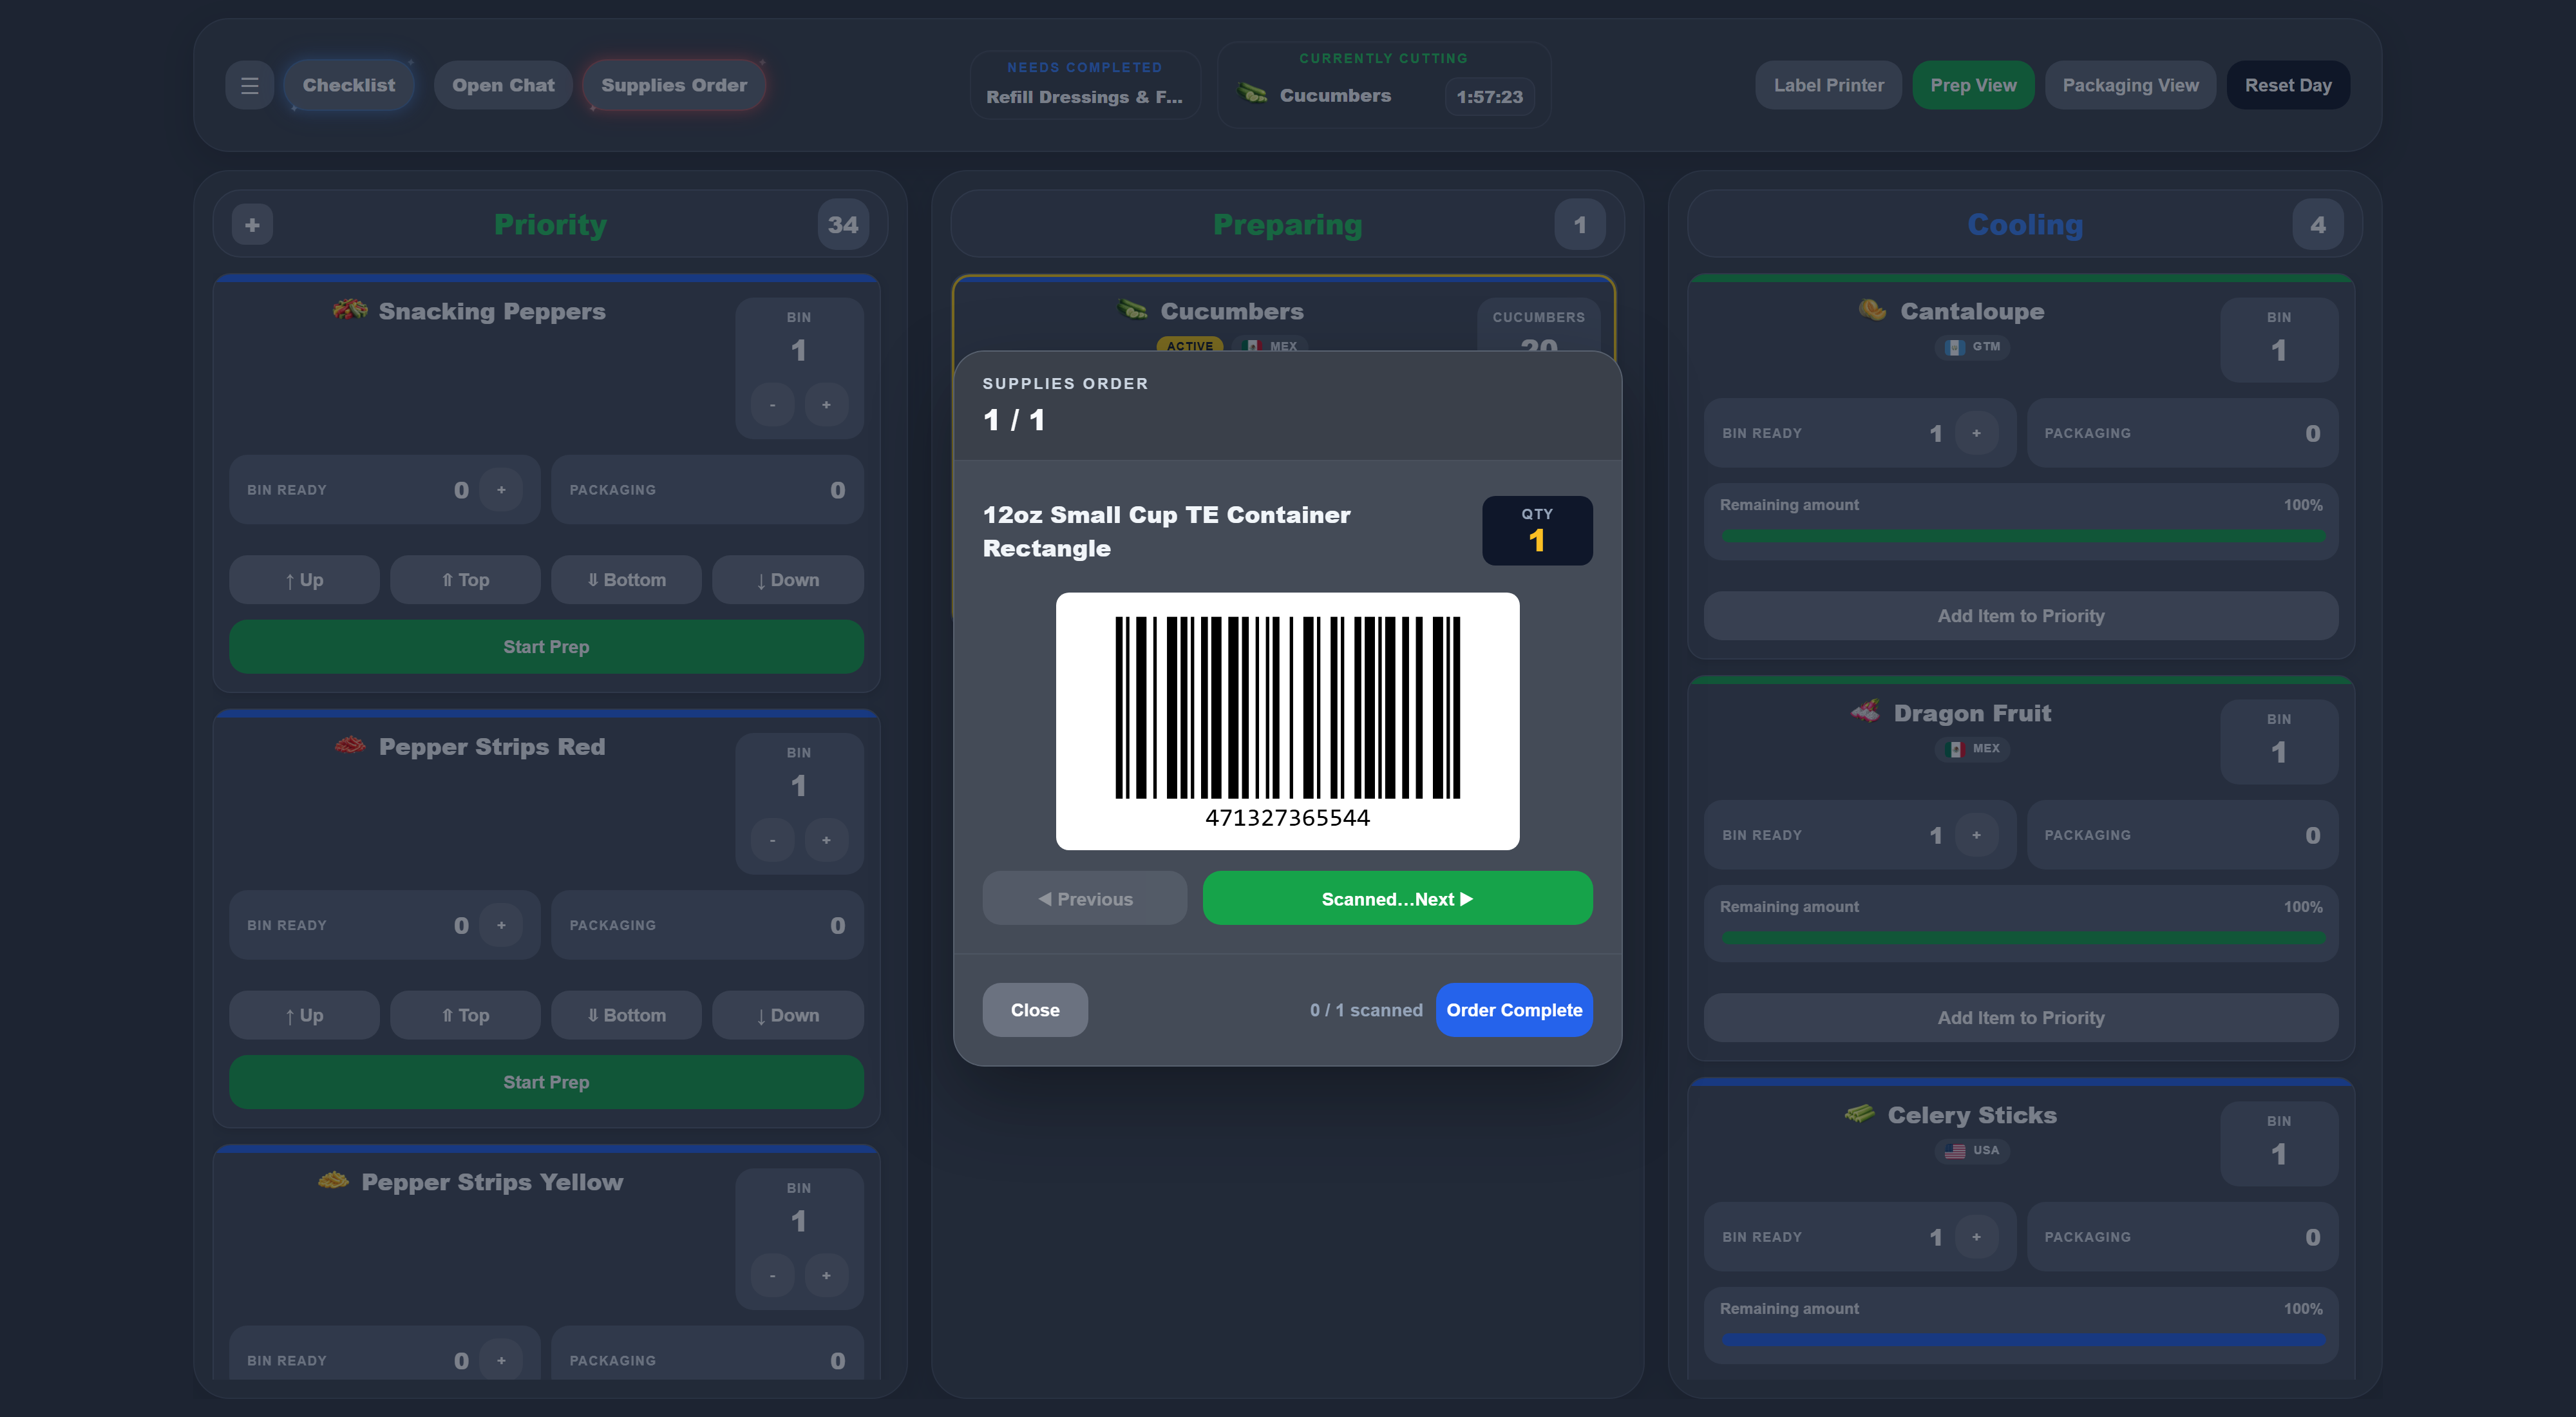Click the MEX flag badge on Dragon Fruit

[1972, 749]
